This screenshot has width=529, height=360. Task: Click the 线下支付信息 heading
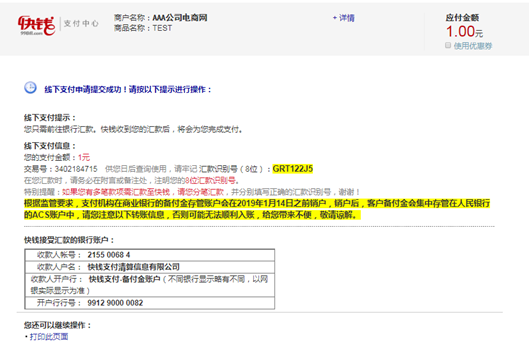coord(50,146)
